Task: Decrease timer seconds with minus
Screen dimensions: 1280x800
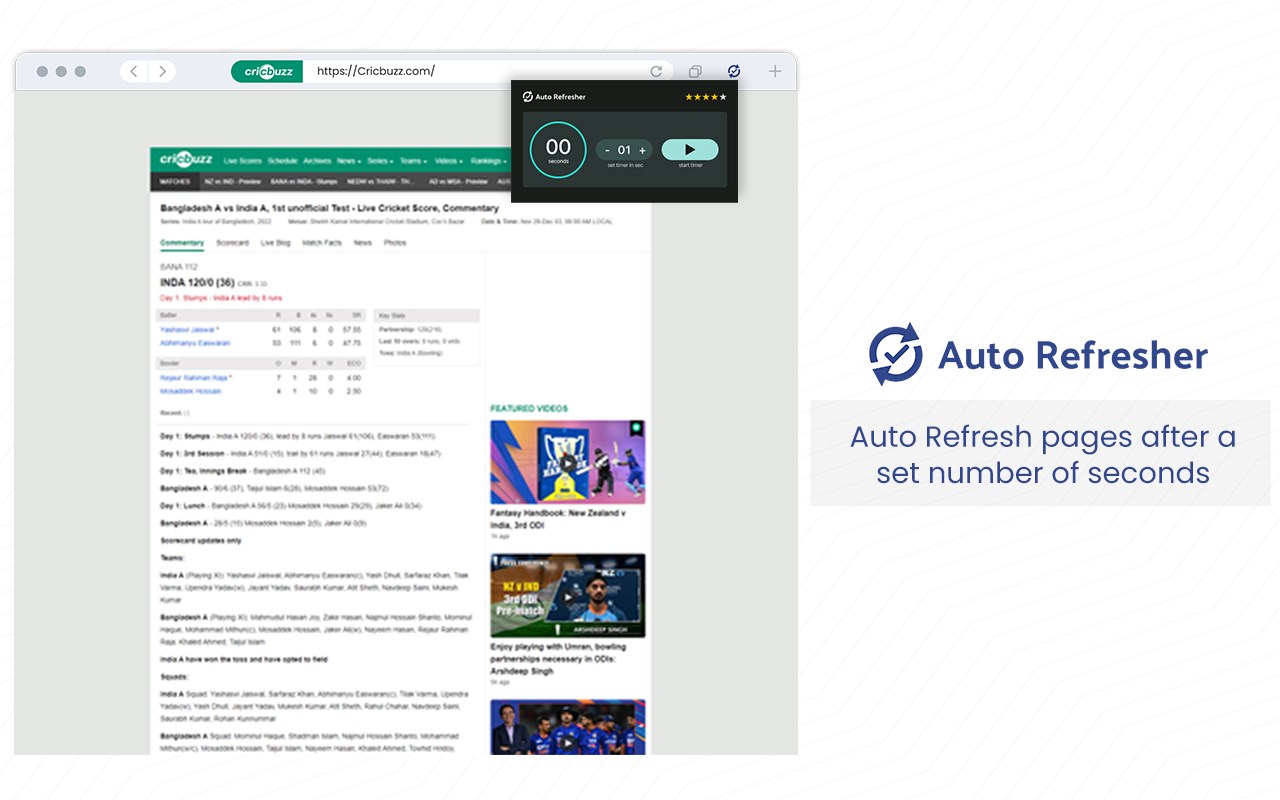Action: 607,150
